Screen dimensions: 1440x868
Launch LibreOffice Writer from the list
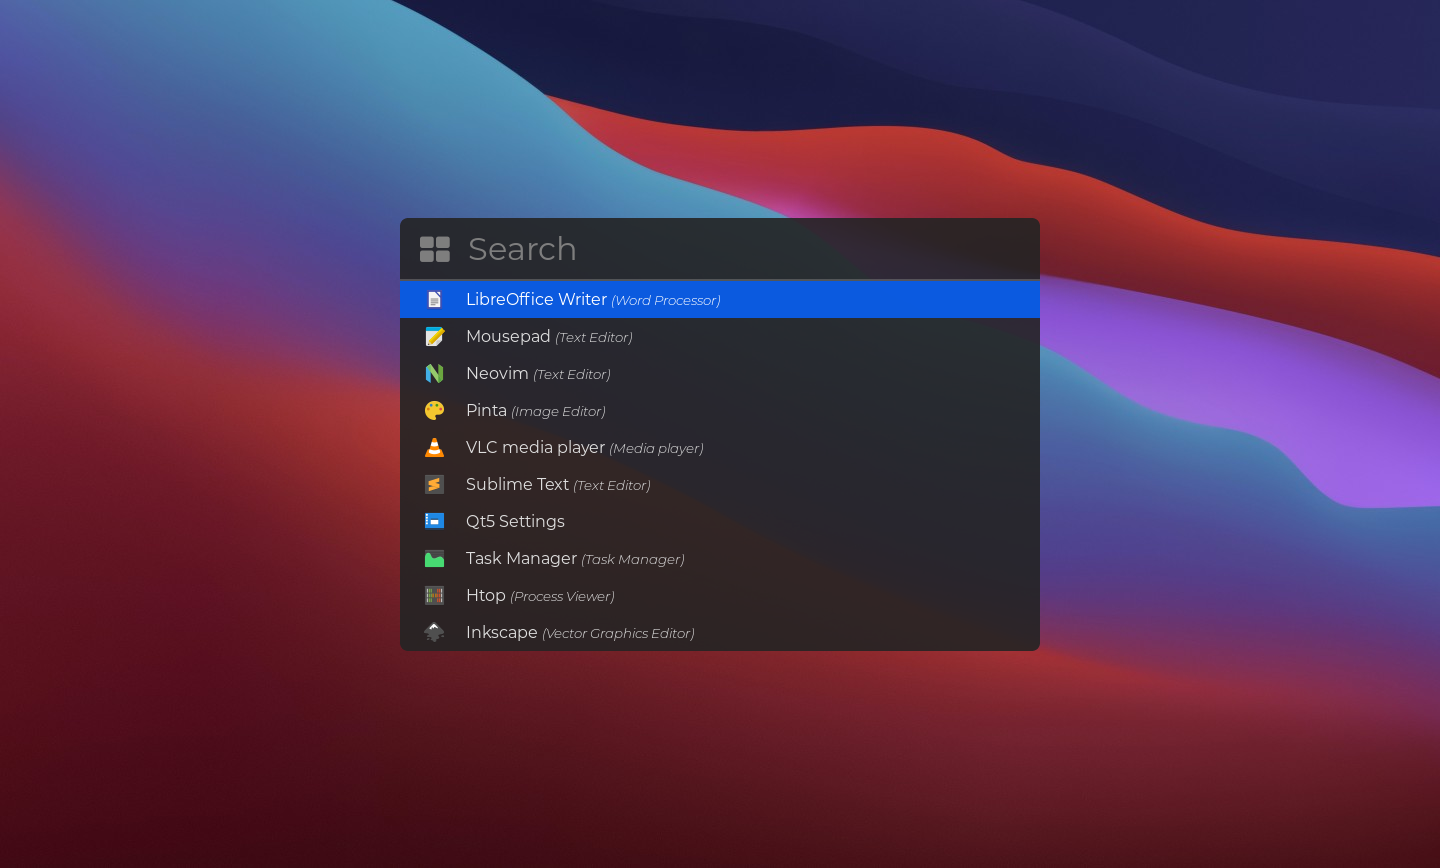[720, 299]
